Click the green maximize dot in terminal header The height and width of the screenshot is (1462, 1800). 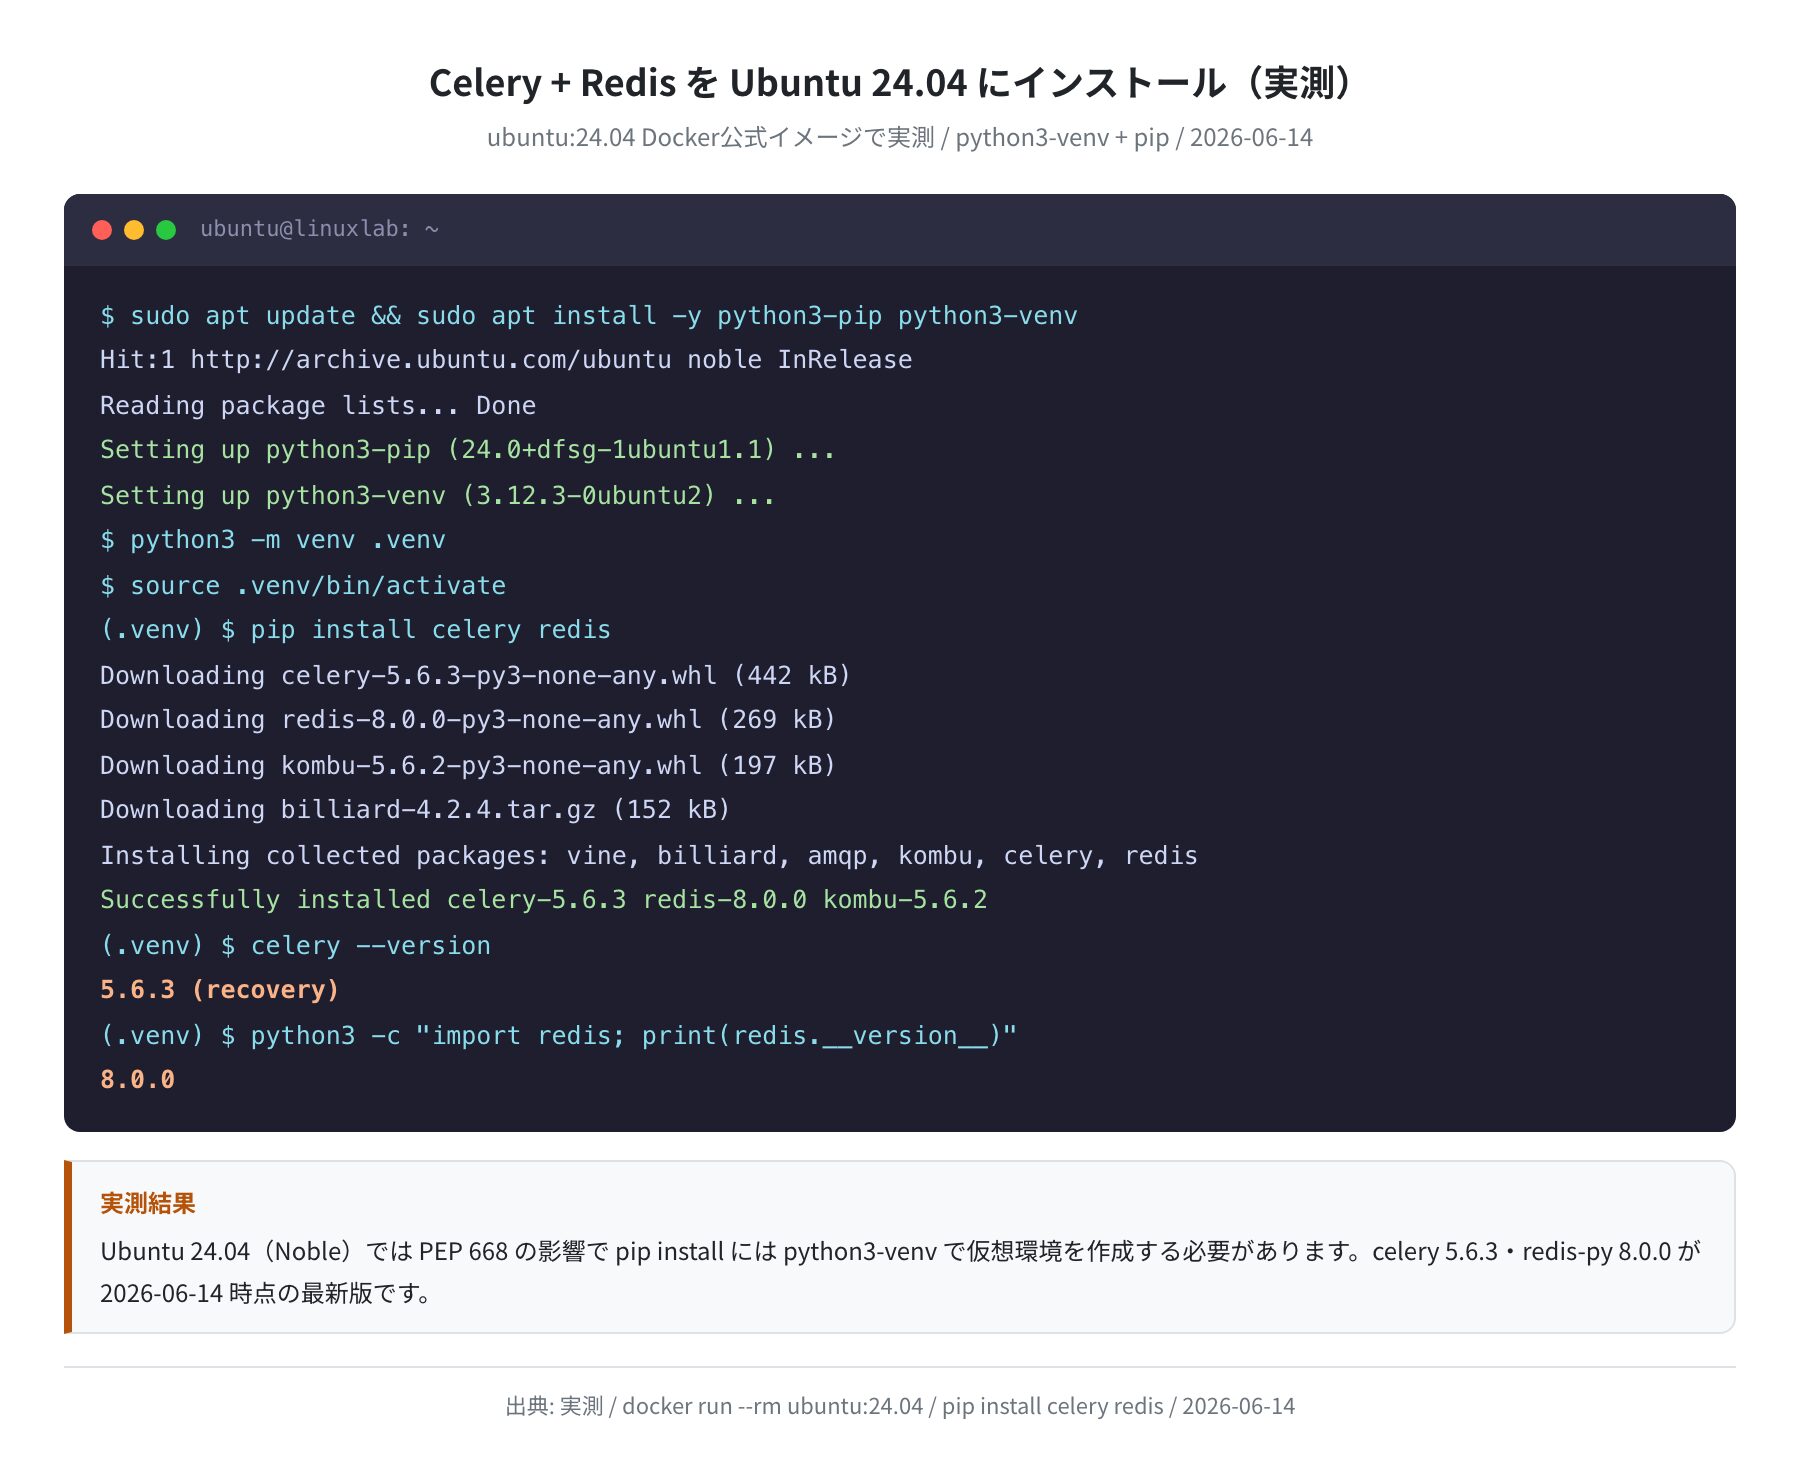click(166, 230)
